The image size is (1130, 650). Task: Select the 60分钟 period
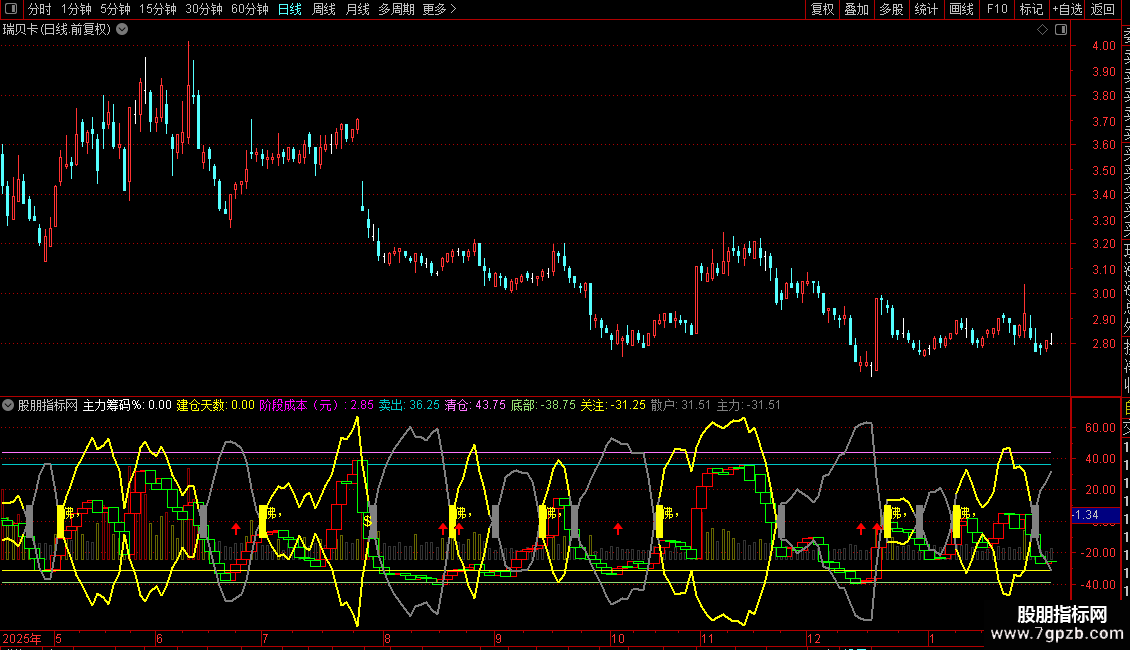click(x=249, y=9)
